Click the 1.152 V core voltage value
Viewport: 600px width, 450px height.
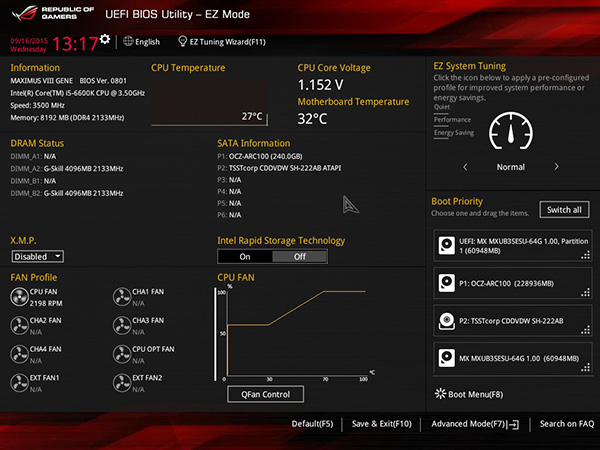(321, 85)
